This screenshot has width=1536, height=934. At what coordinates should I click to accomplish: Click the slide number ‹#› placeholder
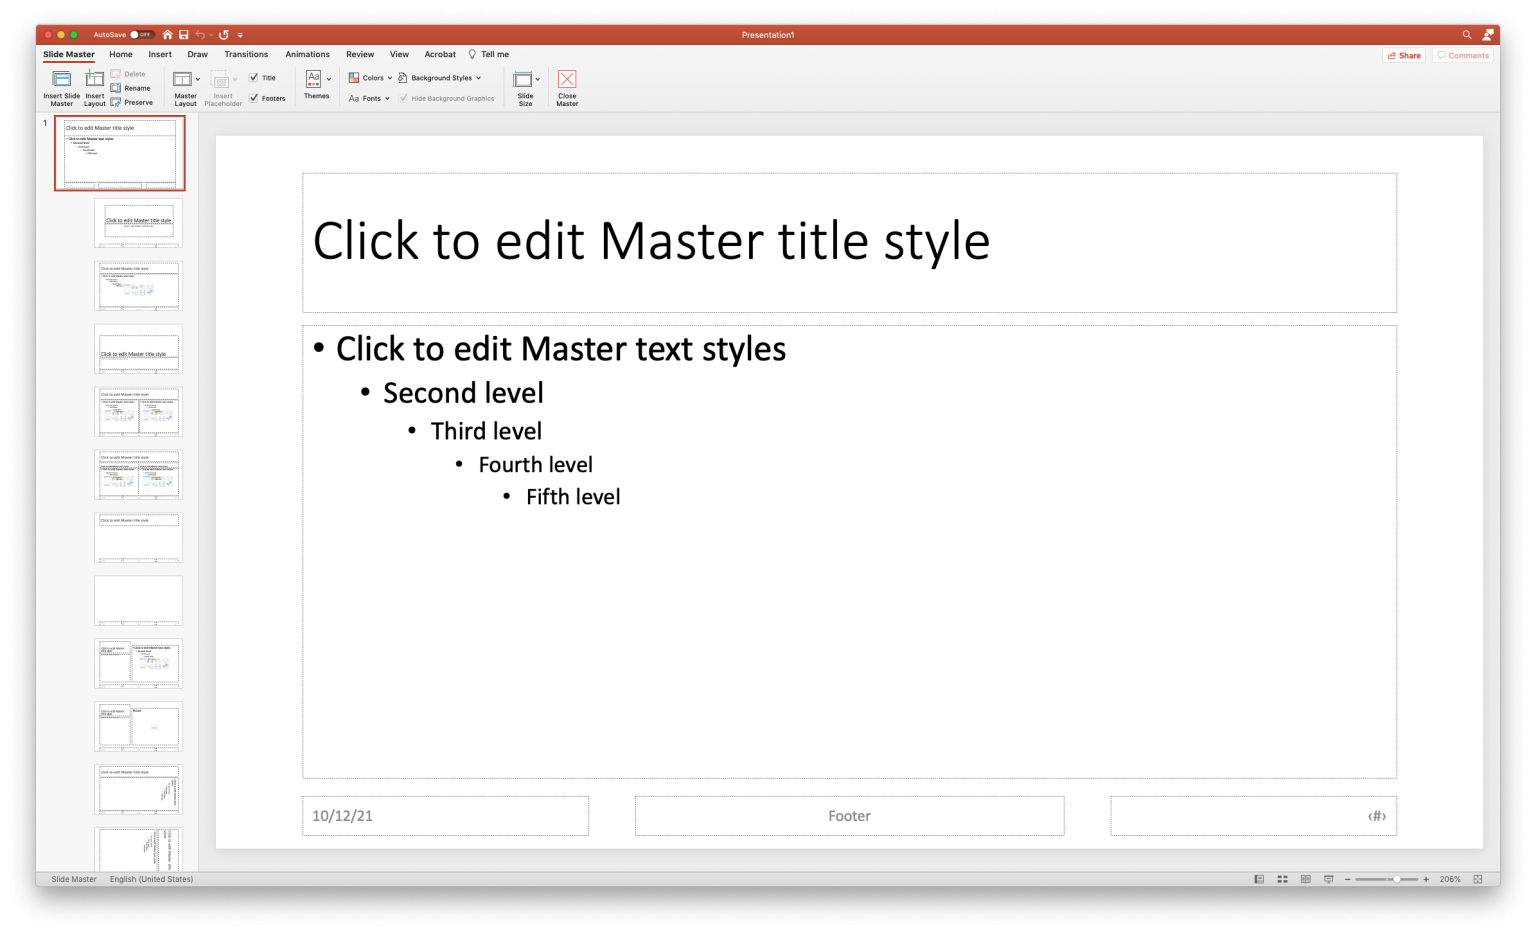[x=1253, y=816]
